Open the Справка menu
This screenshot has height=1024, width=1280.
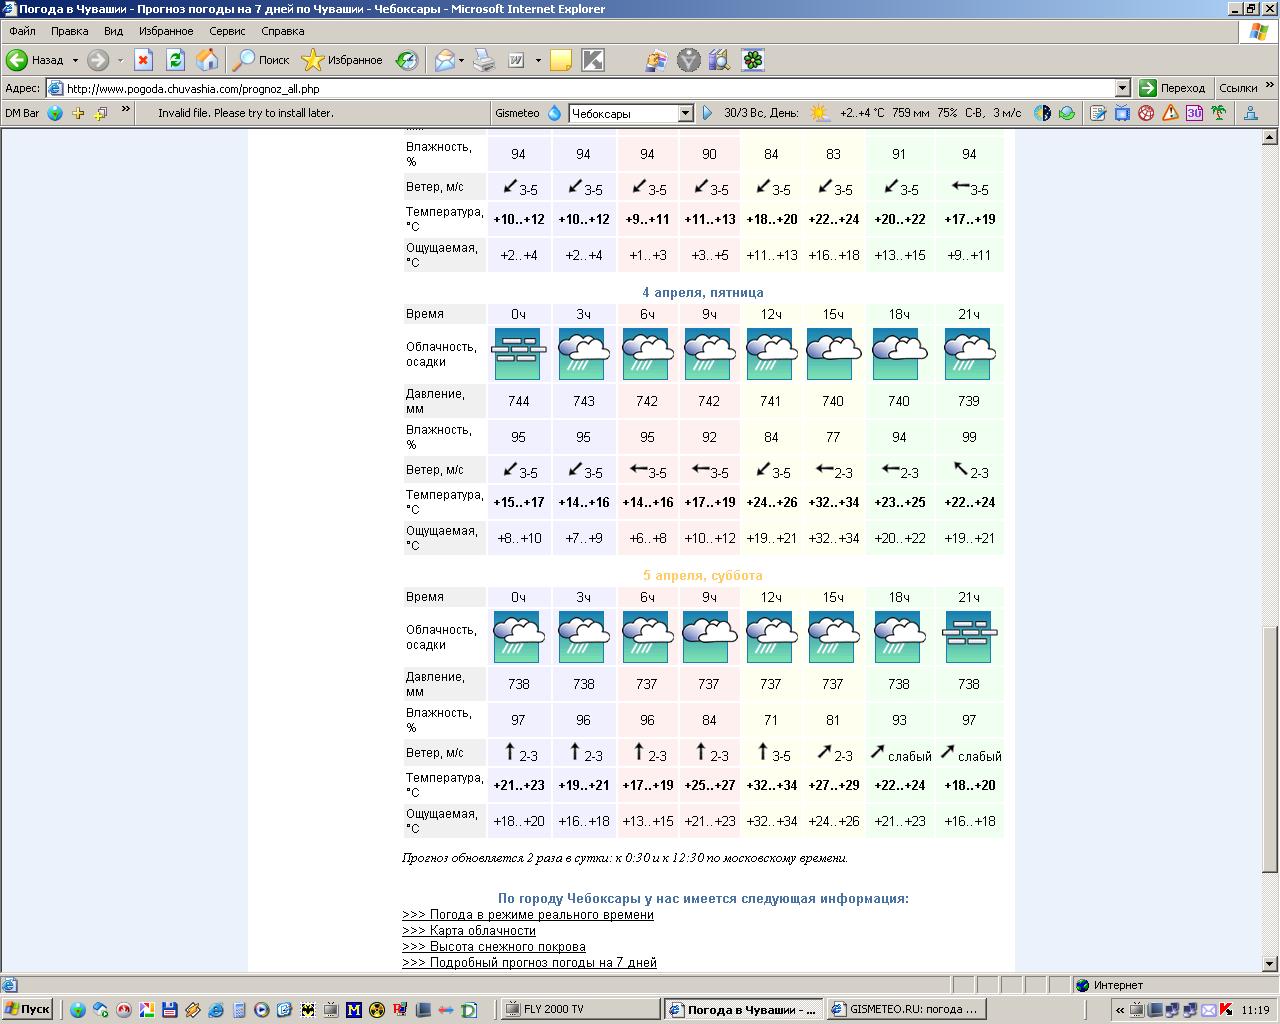coord(282,31)
